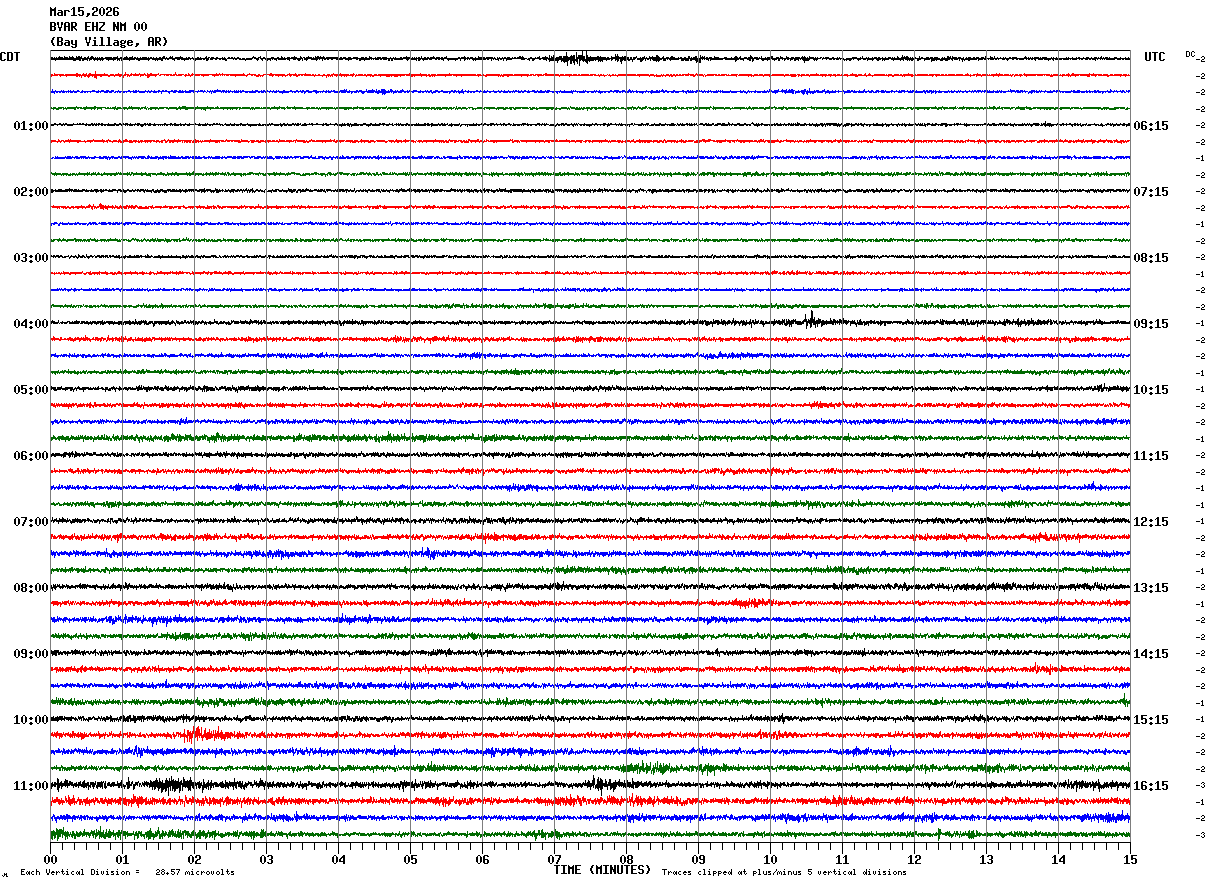The image size is (1210, 886).
Task: Select the '09:00' CDT time label
Action: 31,654
